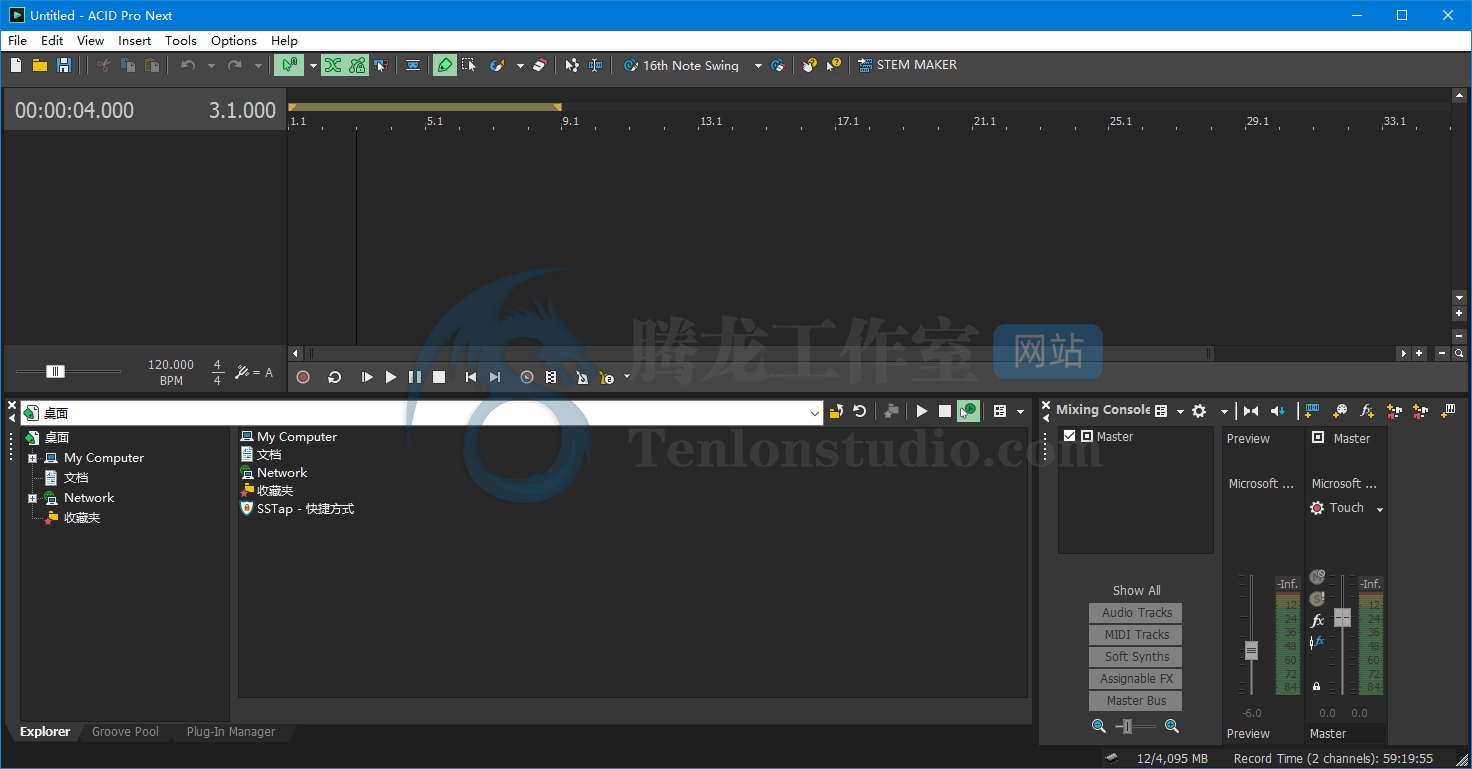
Task: Open the 16th Note Swing groove dropdown
Action: pos(758,66)
